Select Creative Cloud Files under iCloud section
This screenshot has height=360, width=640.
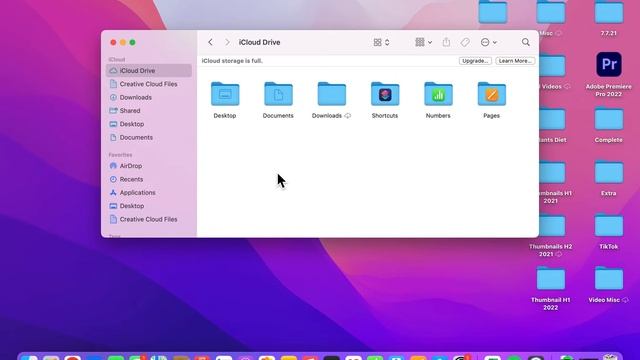(149, 84)
